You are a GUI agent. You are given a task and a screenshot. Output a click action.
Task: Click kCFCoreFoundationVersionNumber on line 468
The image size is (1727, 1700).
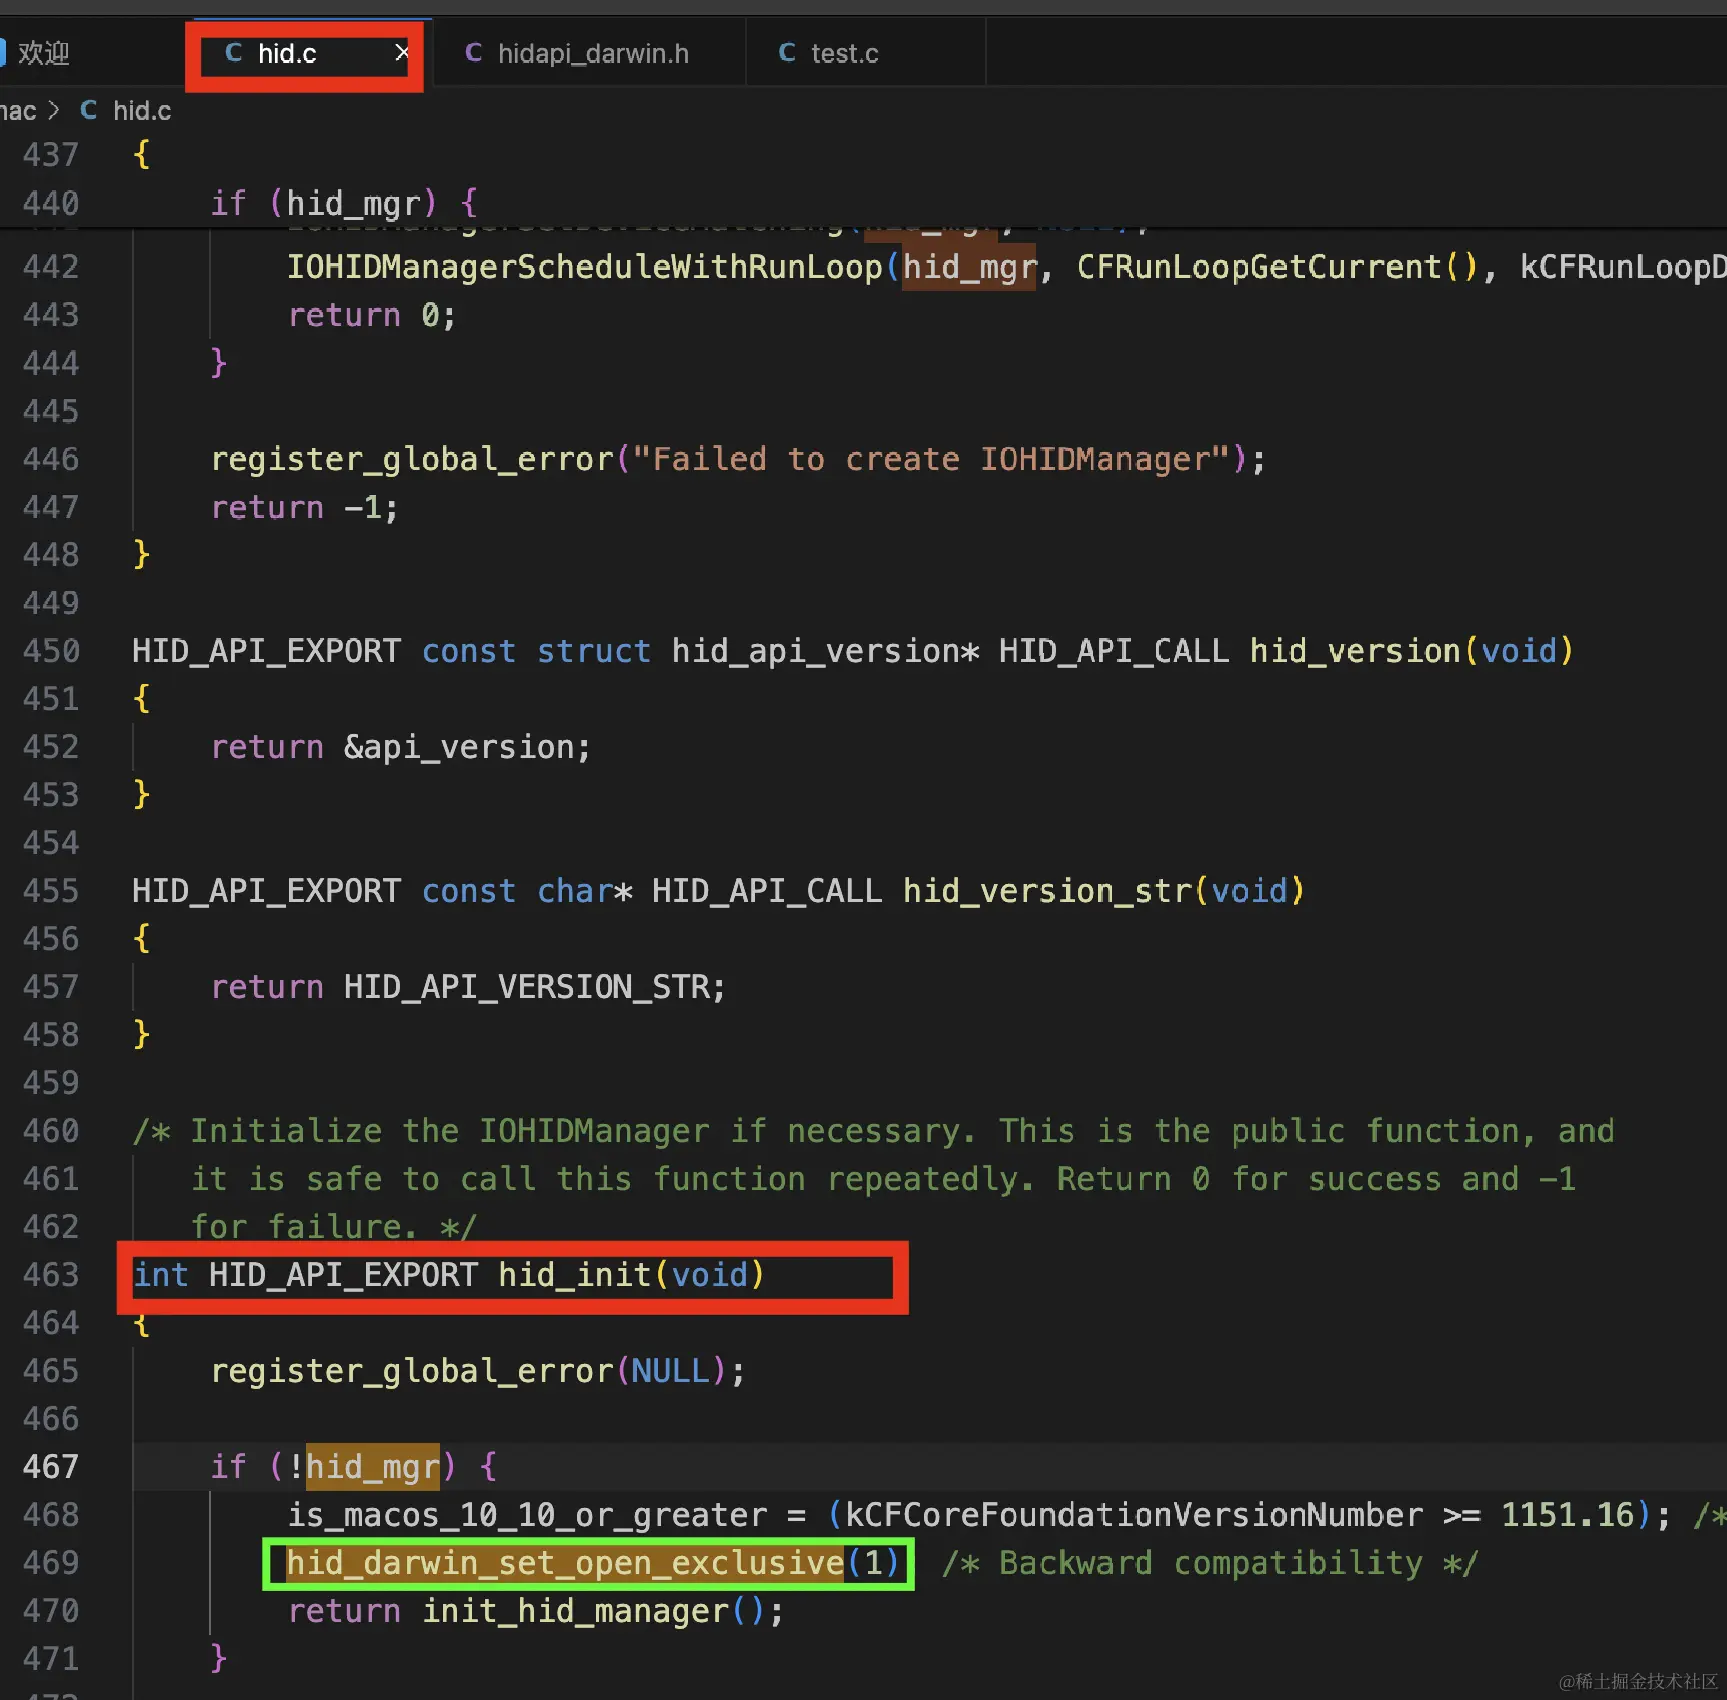click(1135, 1515)
